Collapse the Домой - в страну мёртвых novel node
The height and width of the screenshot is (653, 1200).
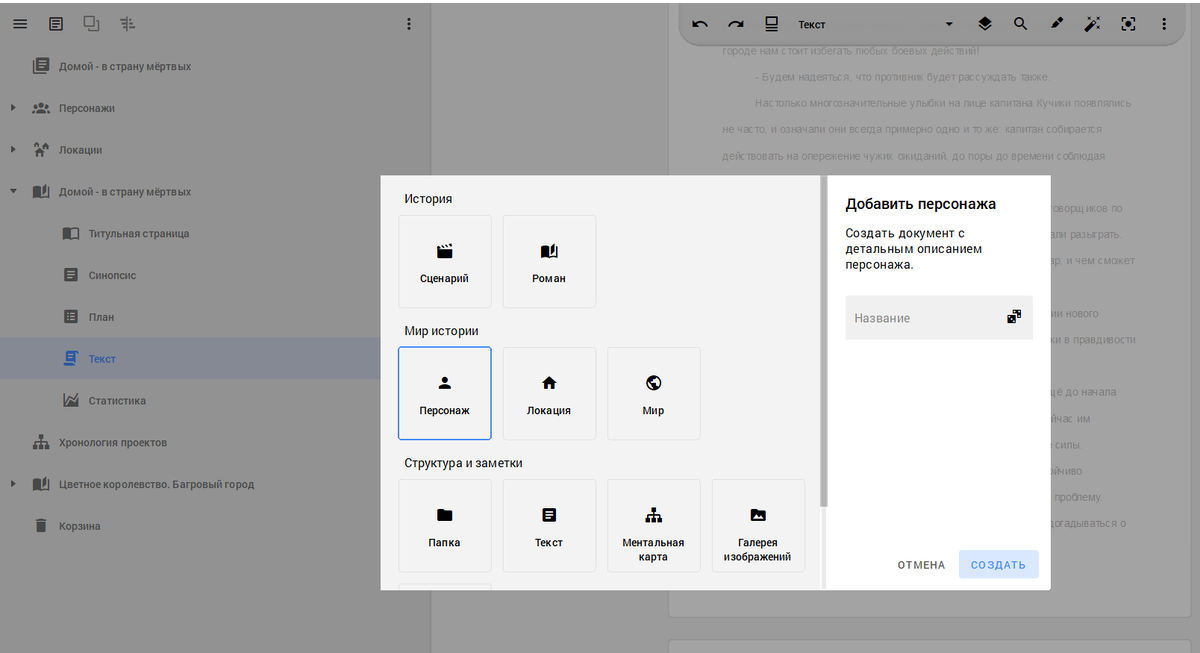click(13, 192)
